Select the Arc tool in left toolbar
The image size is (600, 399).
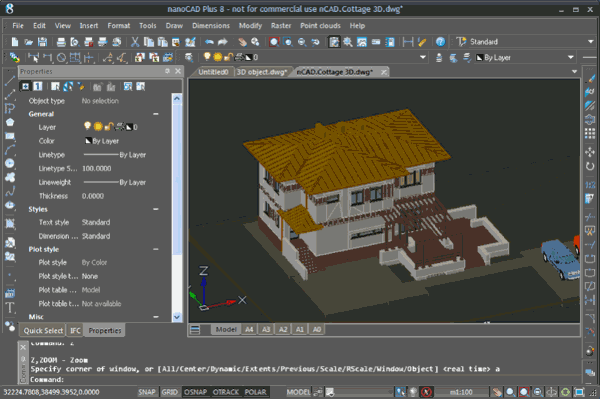pyautogui.click(x=10, y=150)
